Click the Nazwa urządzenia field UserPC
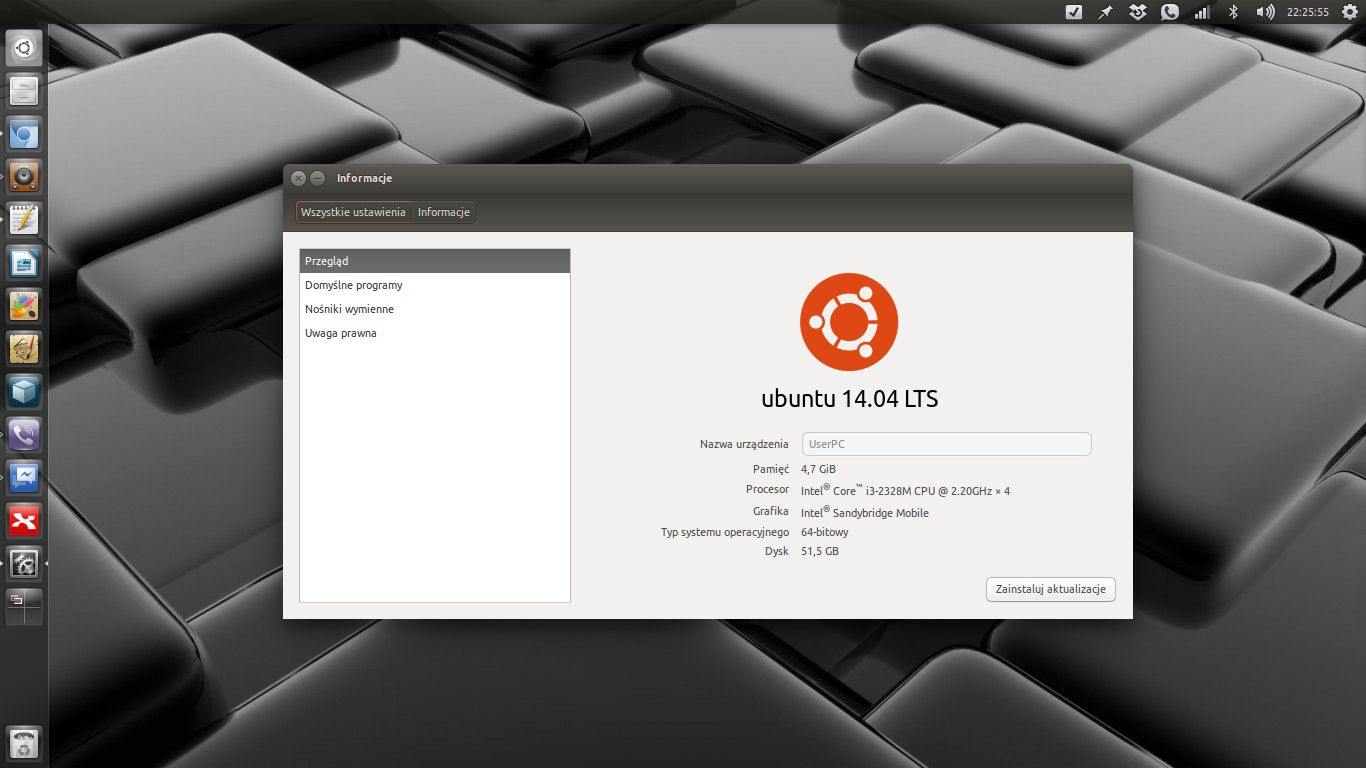The image size is (1366, 768). click(x=946, y=444)
